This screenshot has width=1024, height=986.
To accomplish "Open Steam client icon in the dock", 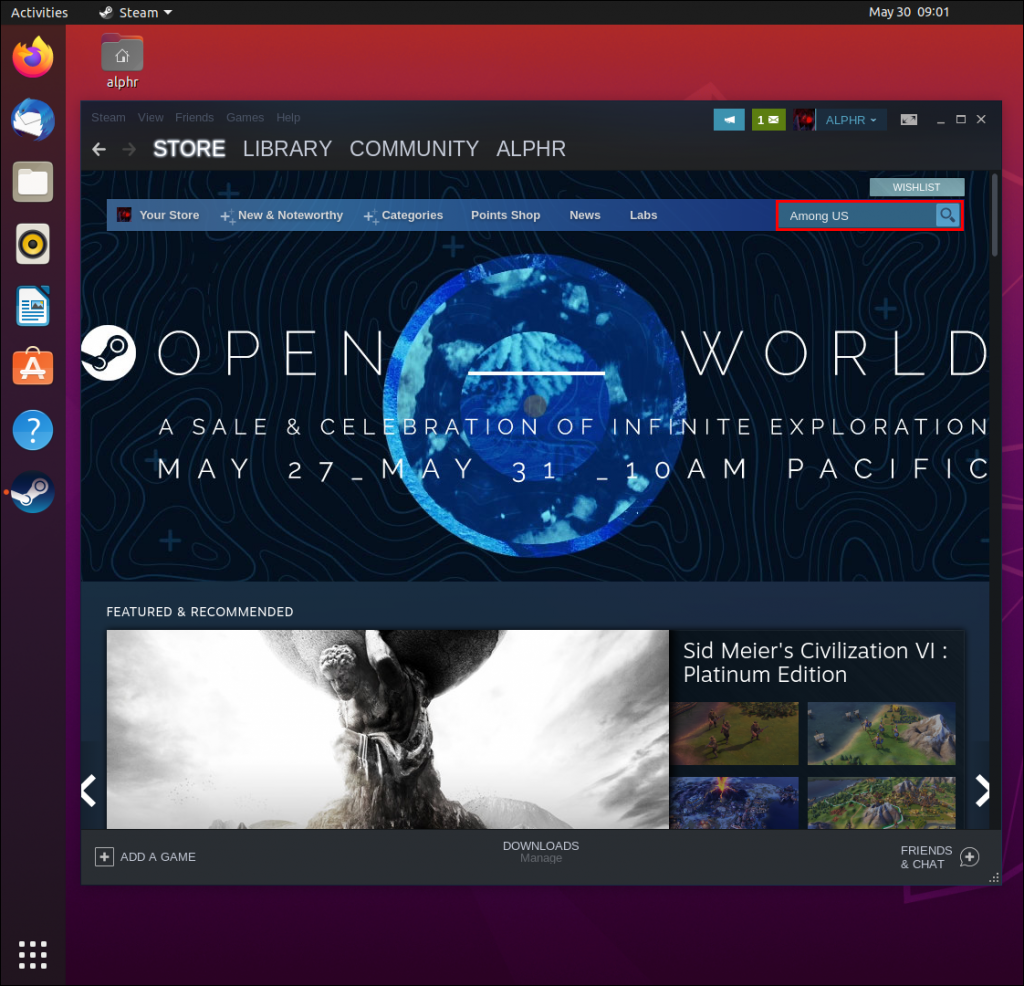I will pyautogui.click(x=31, y=492).
